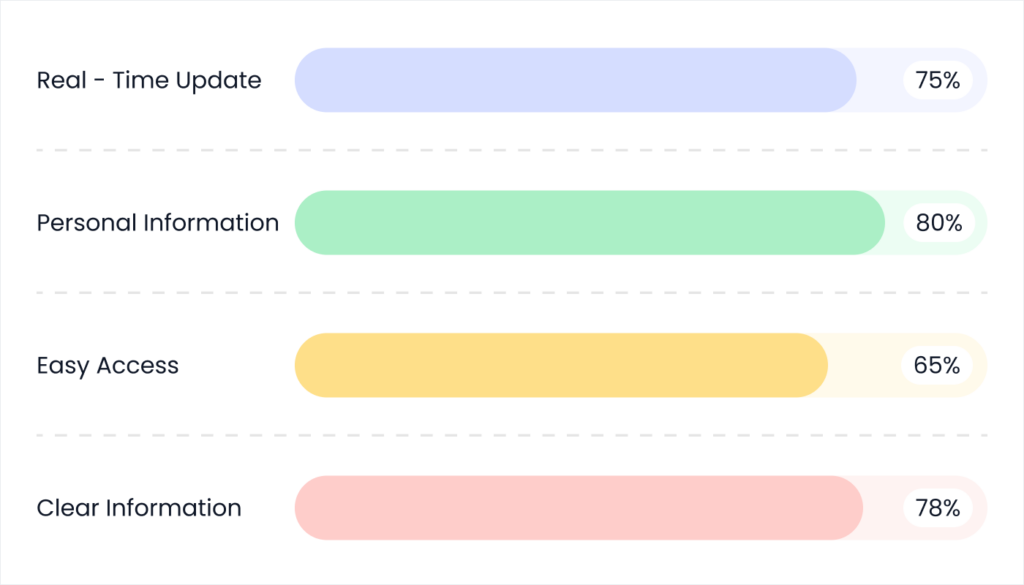Viewport: 1024px width, 585px height.
Task: Click the Real - Time Update label
Action: [149, 81]
